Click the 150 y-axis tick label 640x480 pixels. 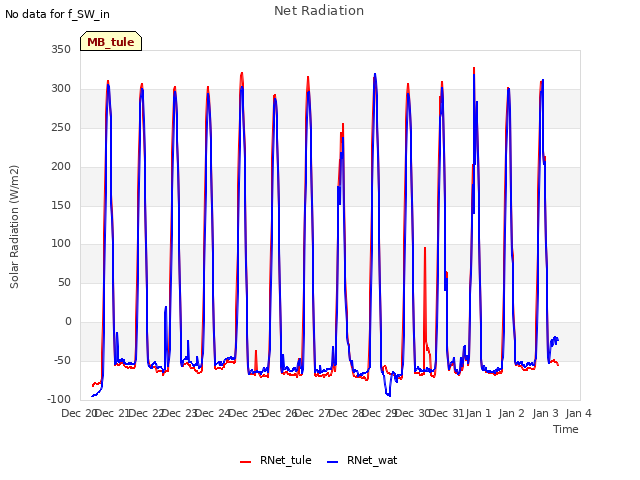pyautogui.click(x=61, y=205)
